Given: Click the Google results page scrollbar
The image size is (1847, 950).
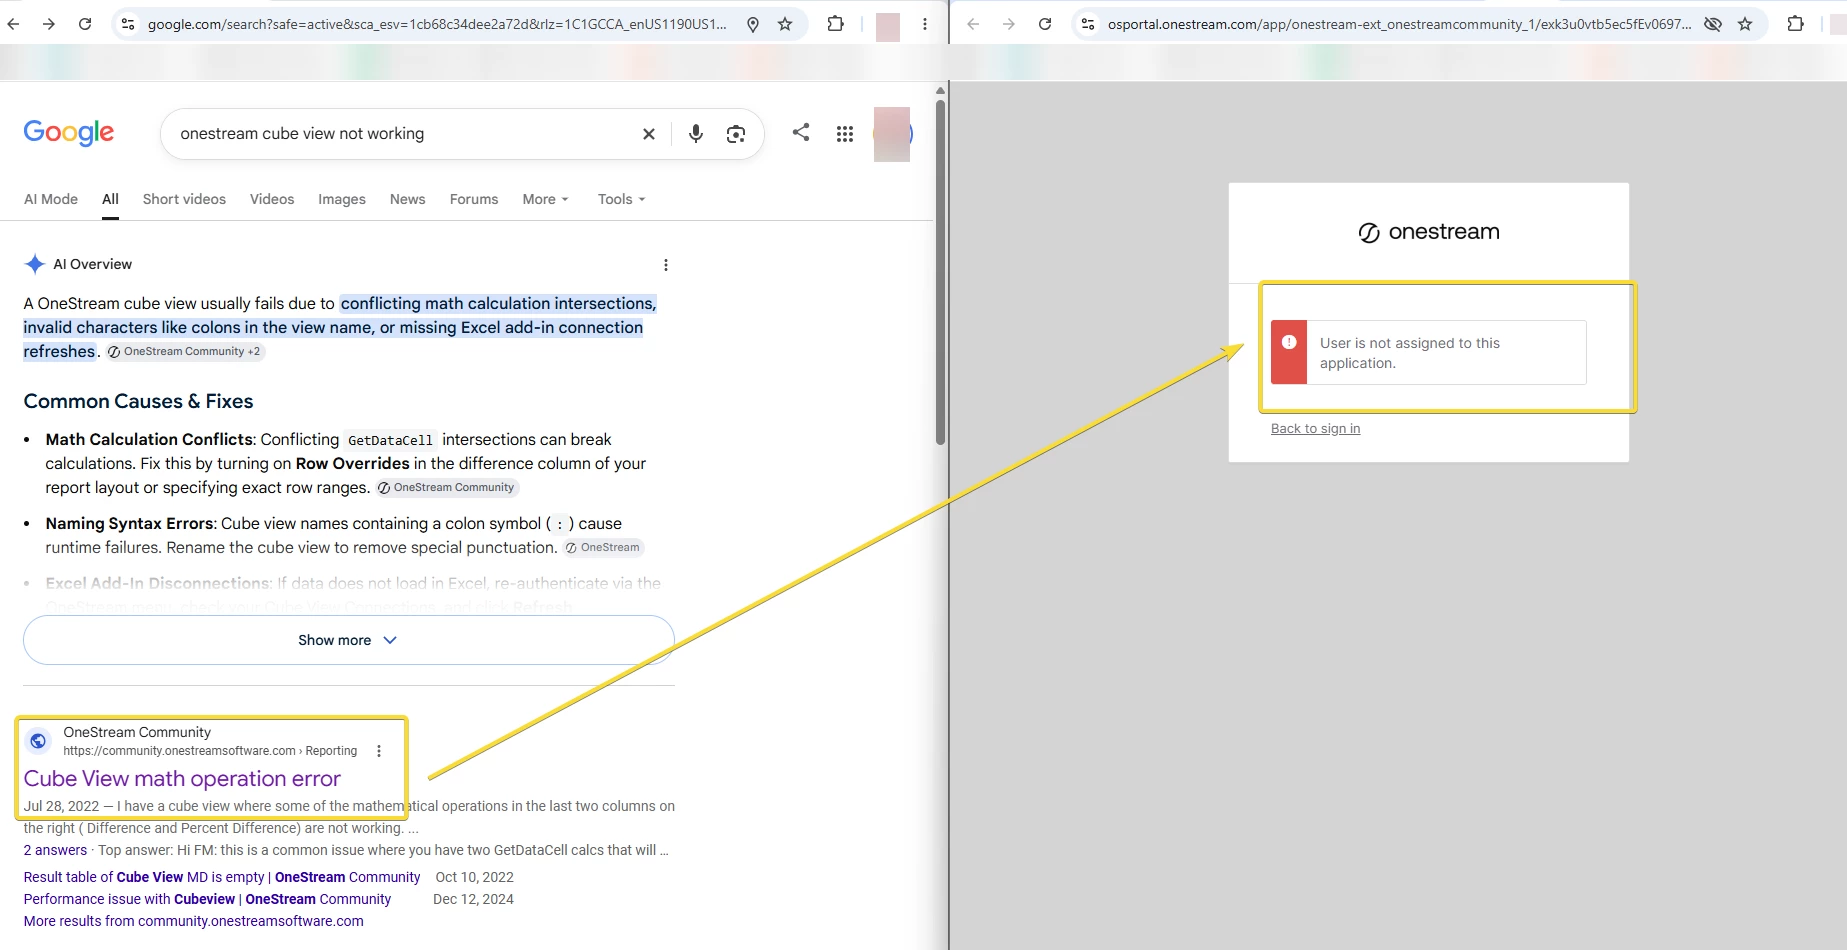Looking at the screenshot, I should point(940,270).
